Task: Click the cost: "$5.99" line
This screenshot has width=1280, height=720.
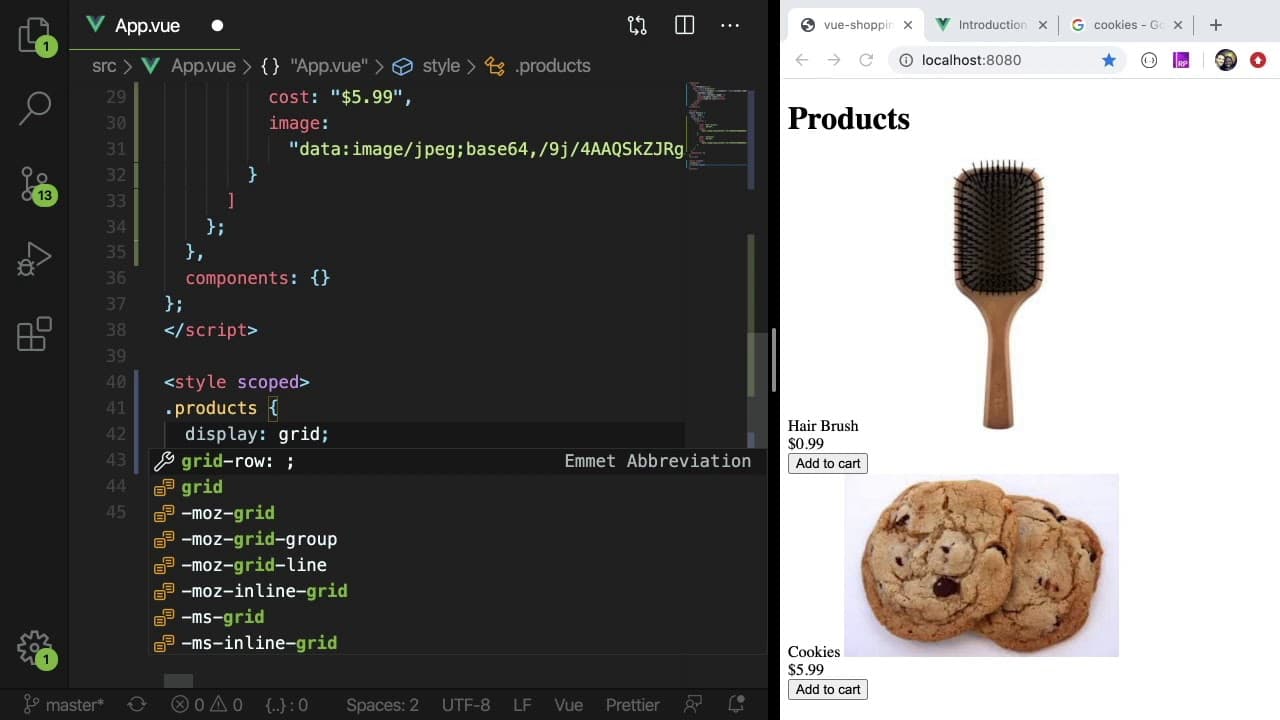Action: tap(340, 98)
